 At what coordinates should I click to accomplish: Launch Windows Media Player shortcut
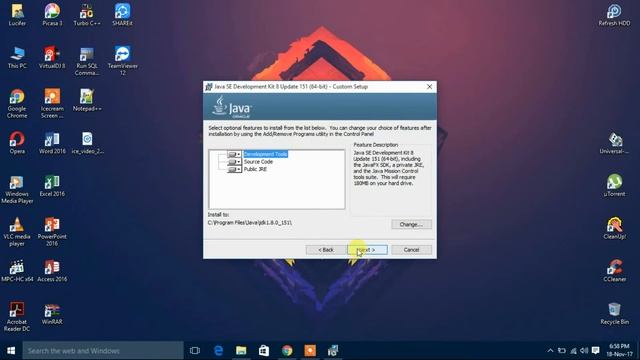(17, 189)
